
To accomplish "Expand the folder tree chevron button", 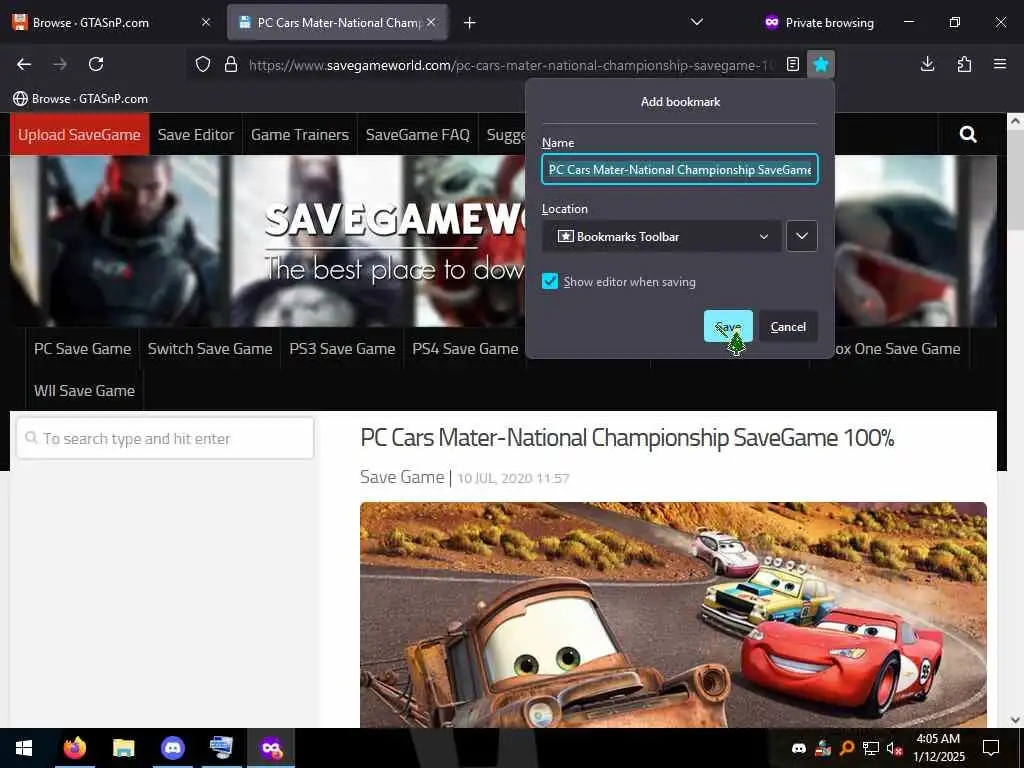I will [x=802, y=236].
